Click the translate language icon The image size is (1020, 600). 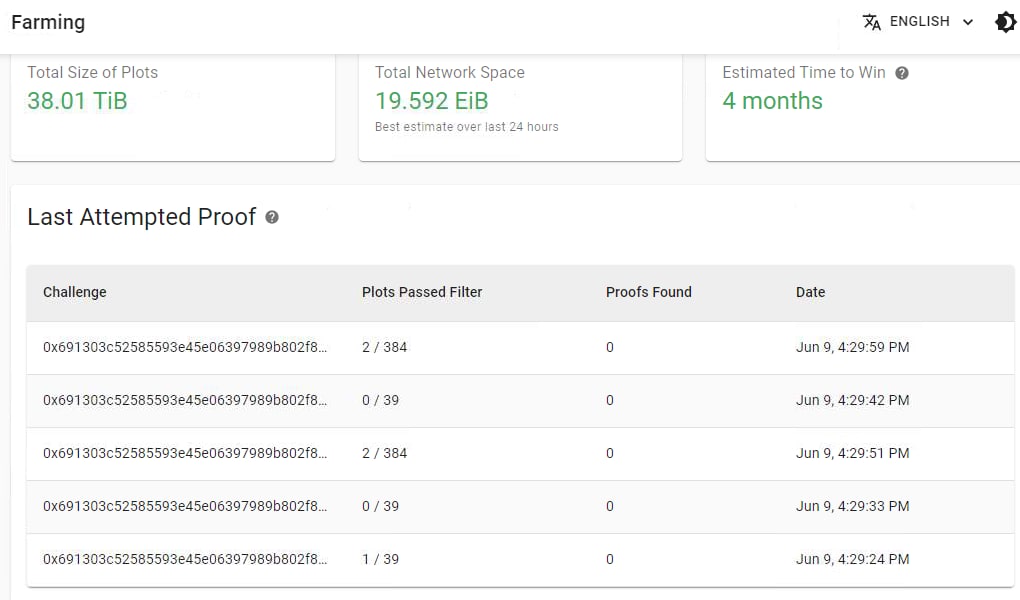coord(872,22)
